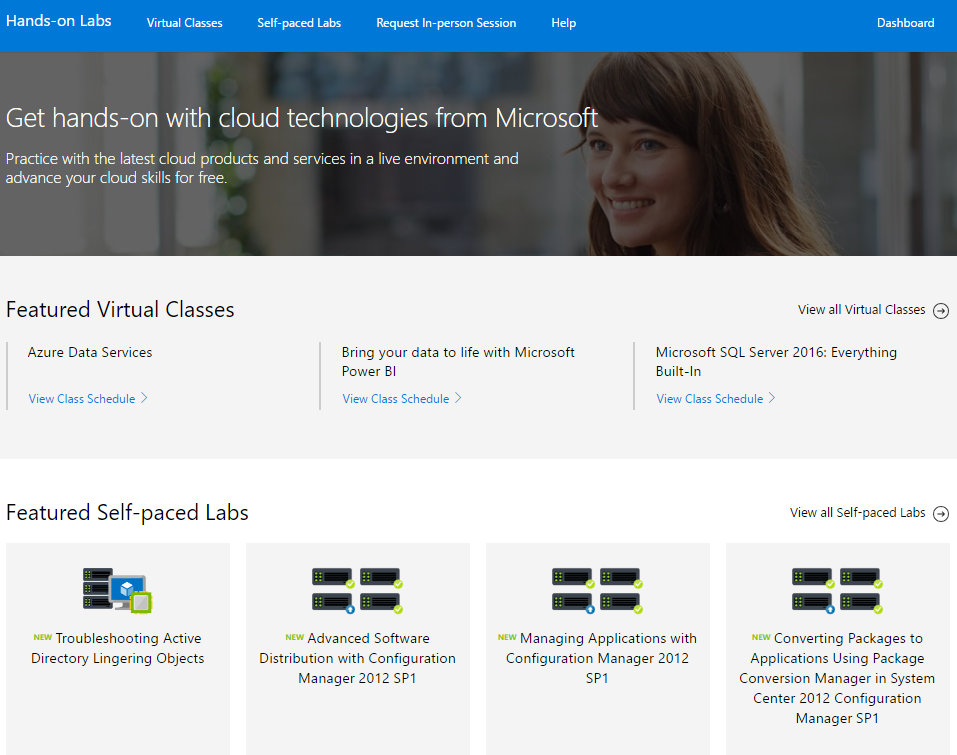Click Troubleshooting Active Directory lab server icon

click(x=117, y=590)
